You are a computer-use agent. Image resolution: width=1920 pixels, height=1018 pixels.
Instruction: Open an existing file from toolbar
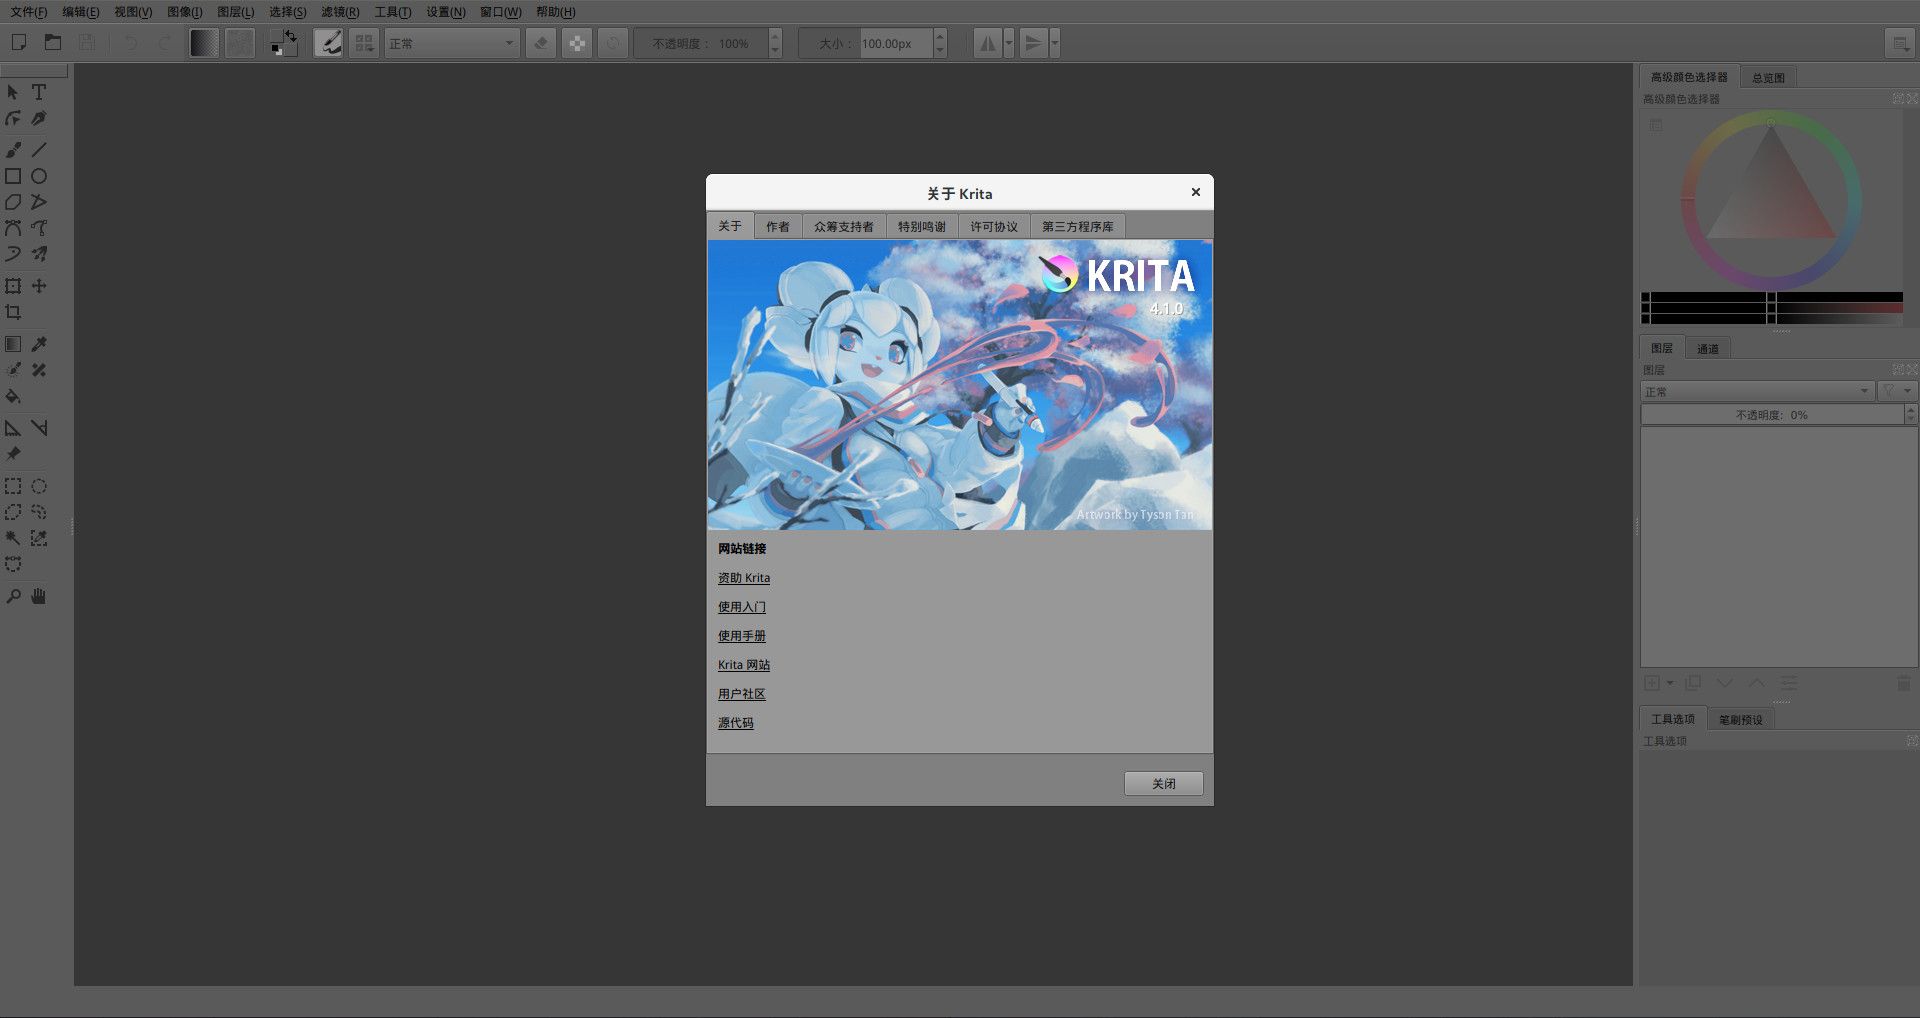pos(53,43)
